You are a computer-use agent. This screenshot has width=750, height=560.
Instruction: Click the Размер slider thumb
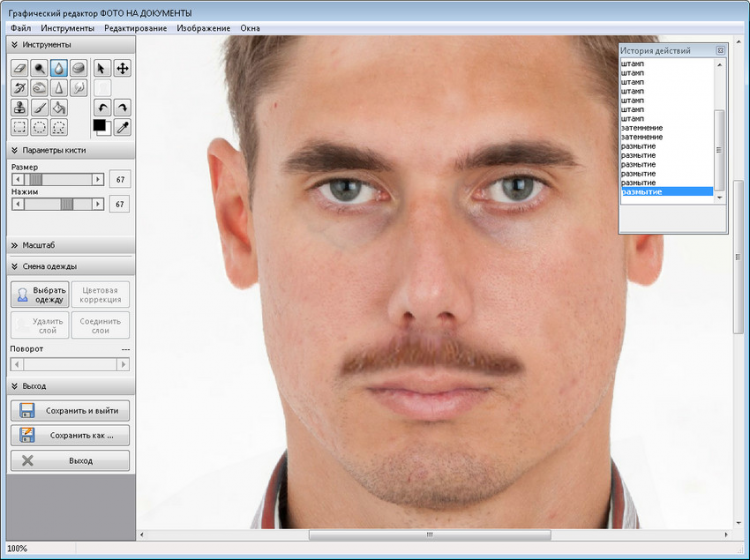click(36, 179)
